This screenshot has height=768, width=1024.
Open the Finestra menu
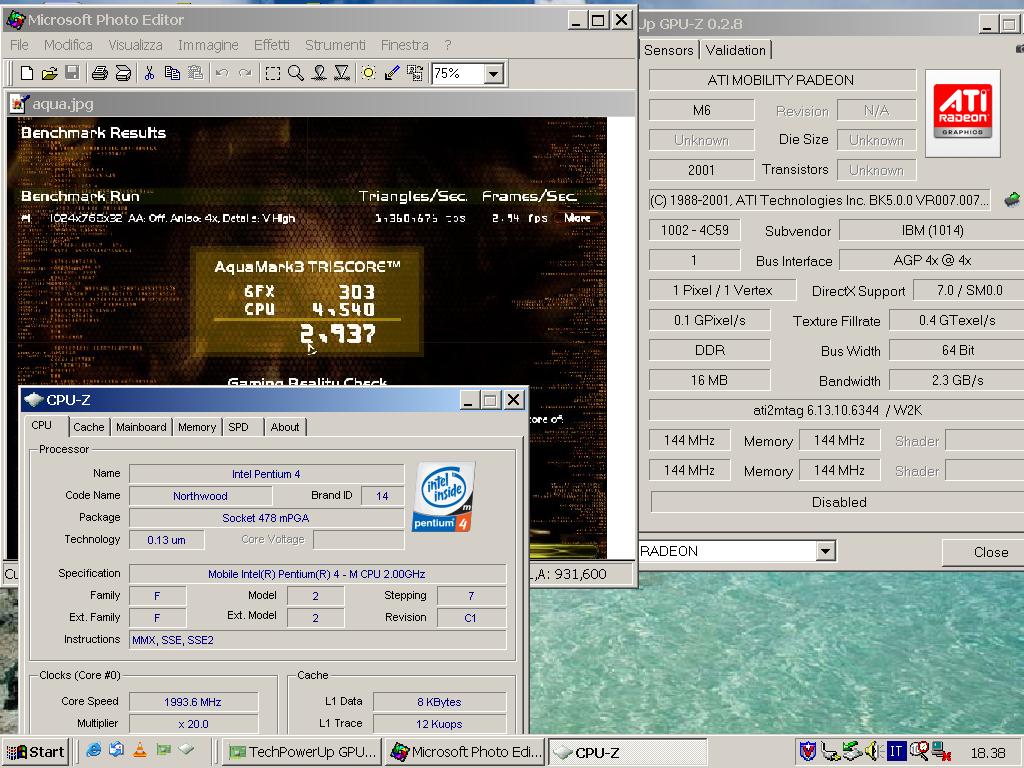point(405,45)
